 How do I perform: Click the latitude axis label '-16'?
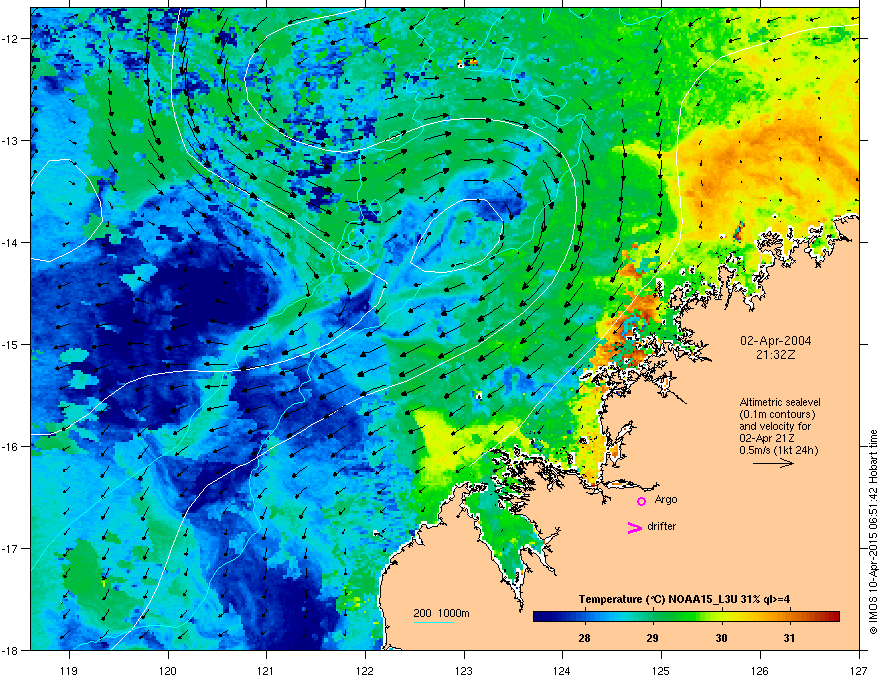pyautogui.click(x=11, y=447)
